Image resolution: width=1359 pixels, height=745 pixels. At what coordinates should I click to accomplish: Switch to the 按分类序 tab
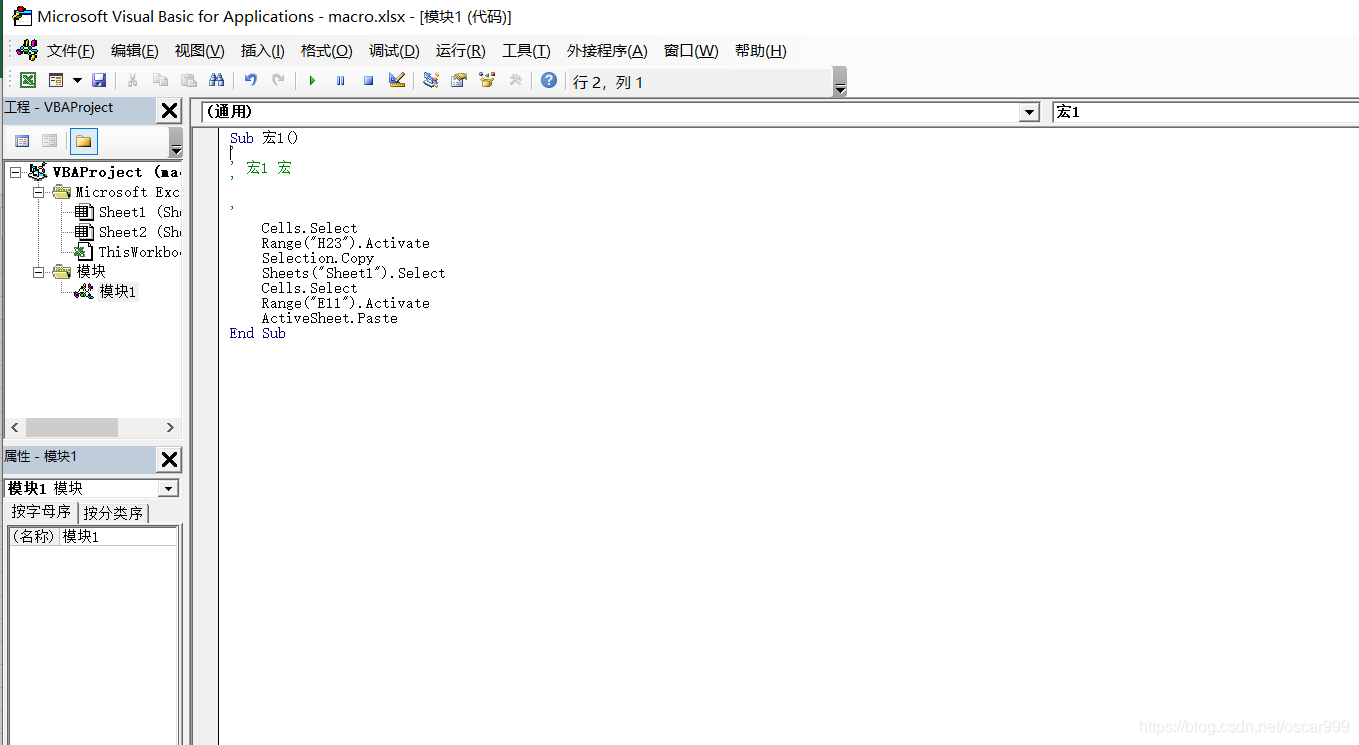(113, 513)
